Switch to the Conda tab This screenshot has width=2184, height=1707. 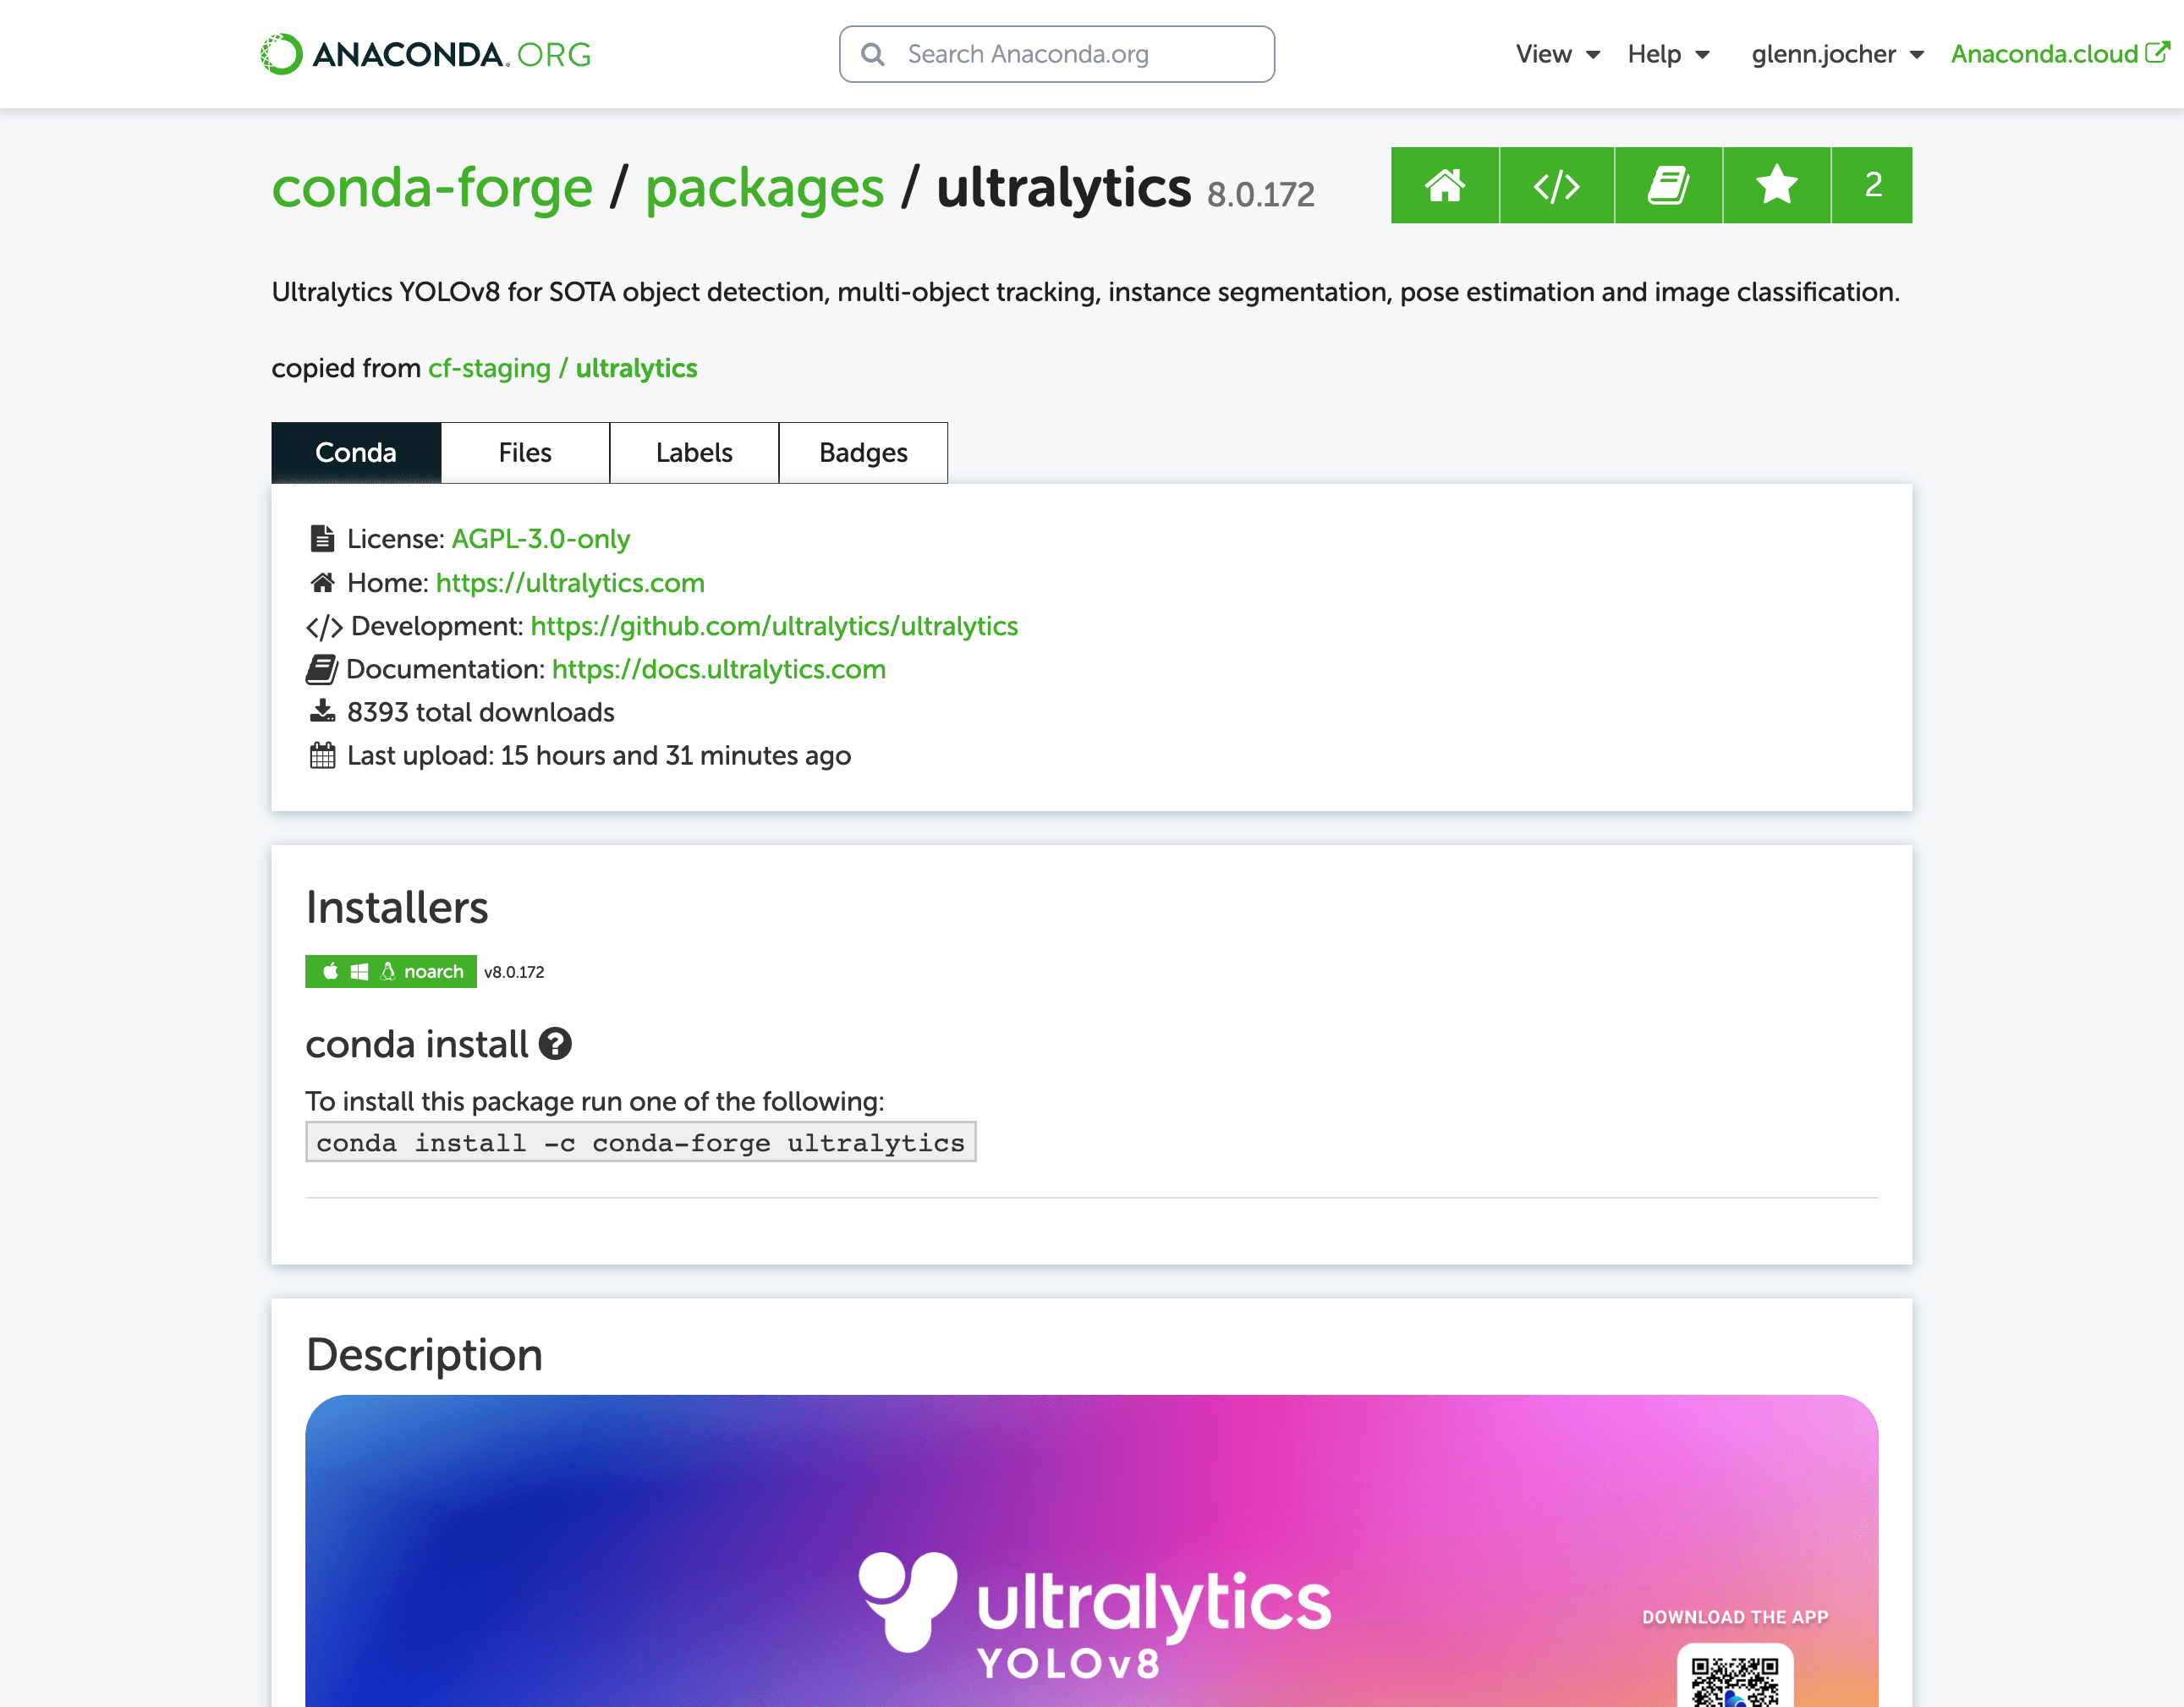(356, 450)
